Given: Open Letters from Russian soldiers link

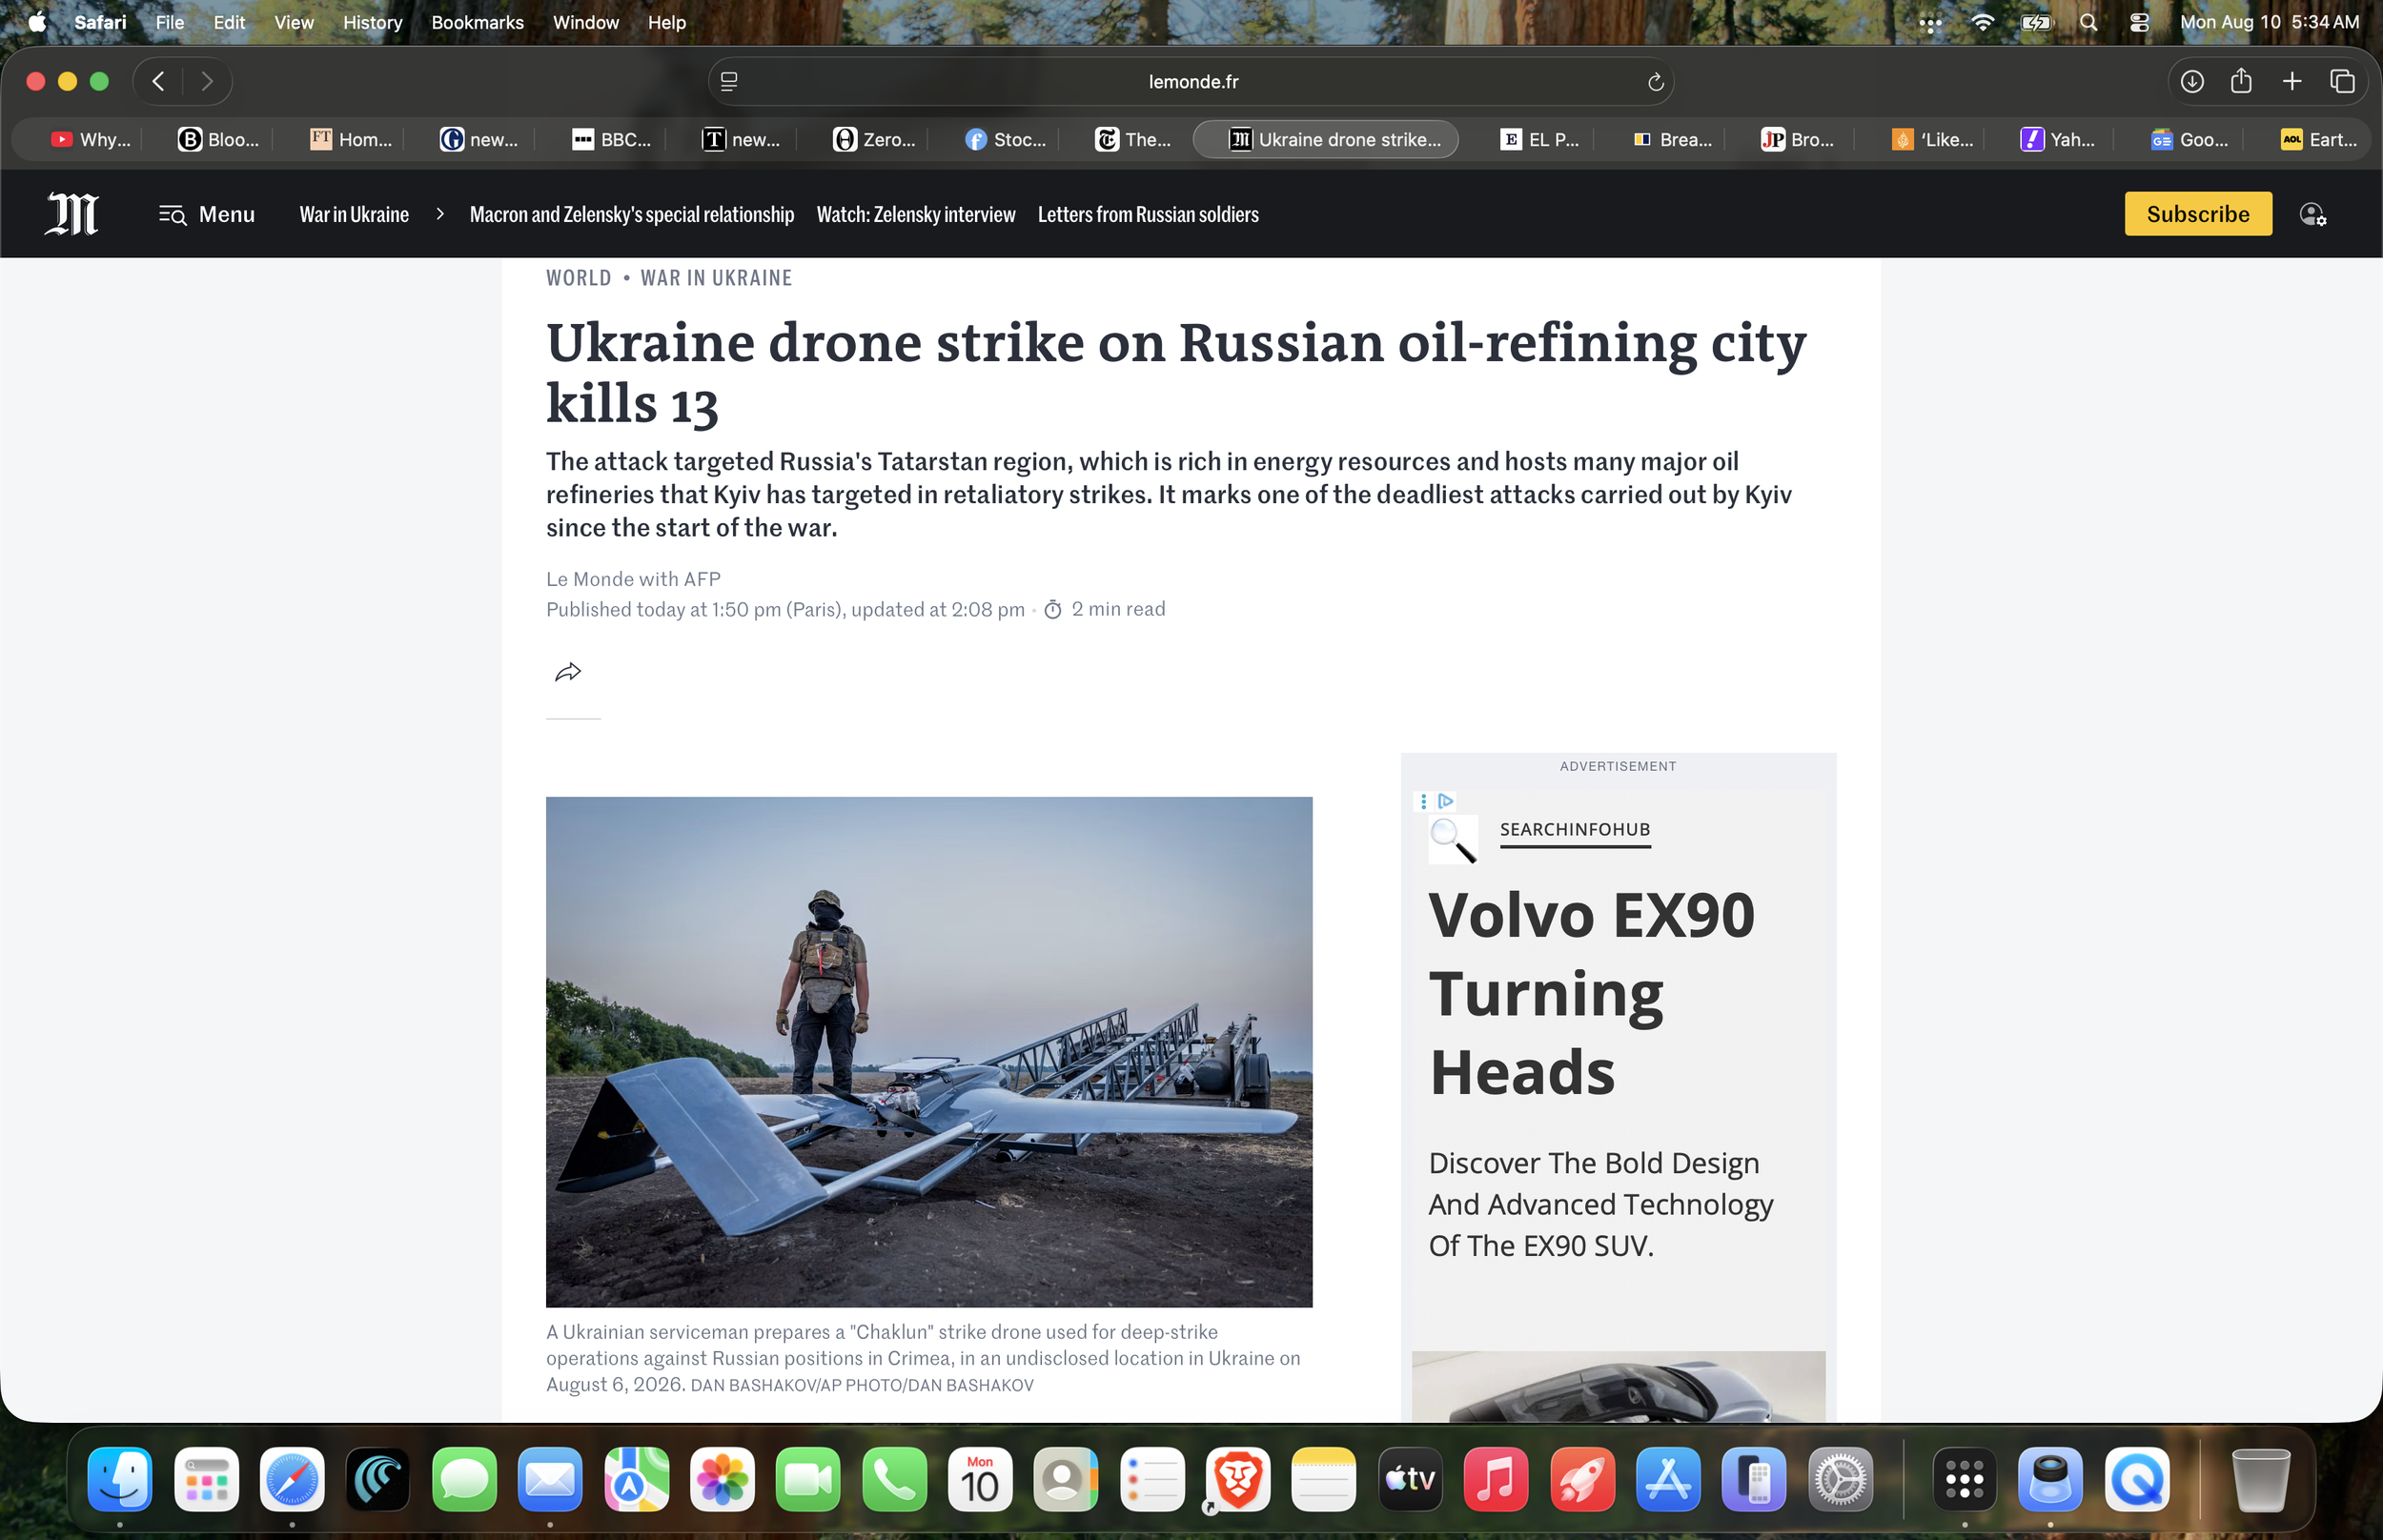Looking at the screenshot, I should click(x=1148, y=214).
